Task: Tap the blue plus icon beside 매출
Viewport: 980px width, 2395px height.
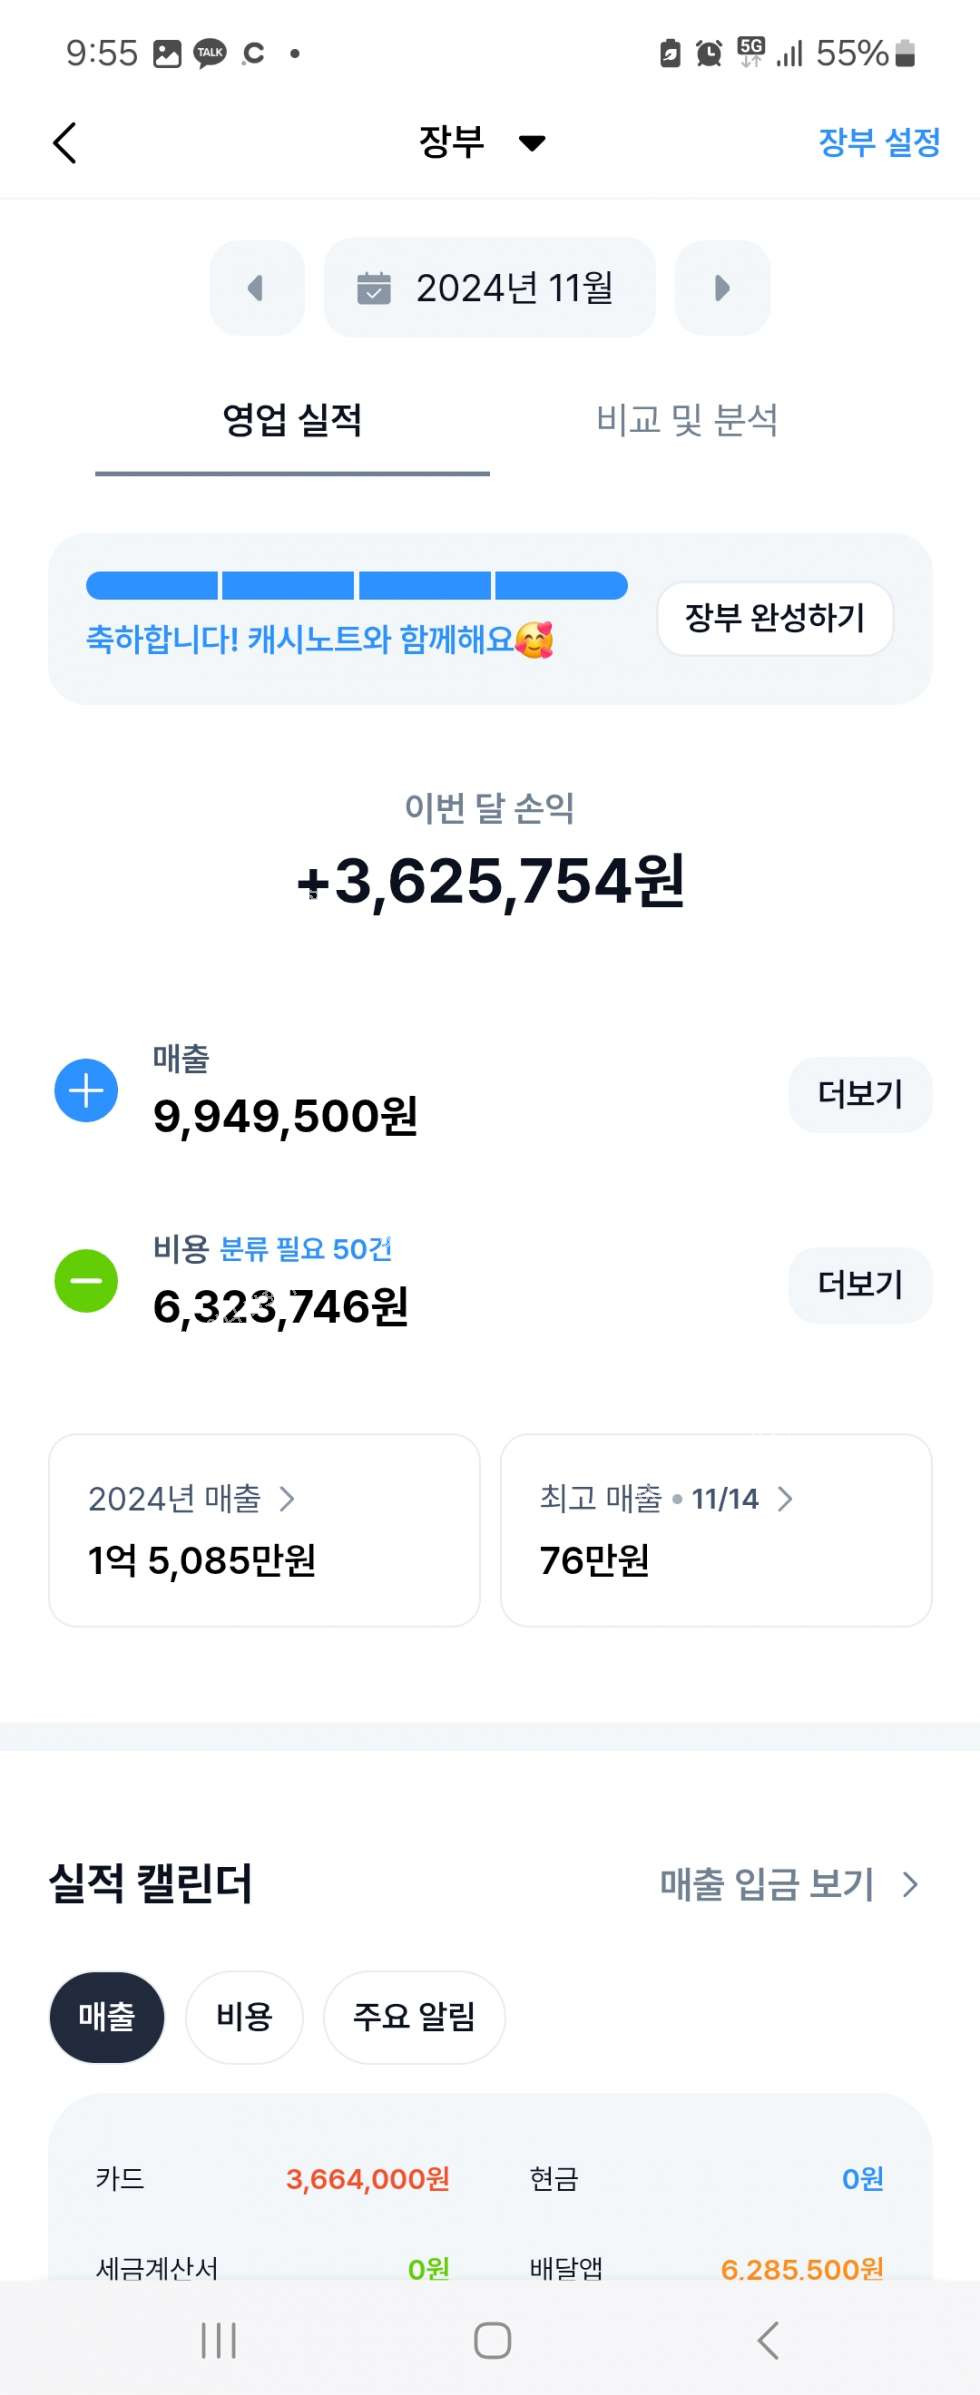Action: (x=86, y=1090)
